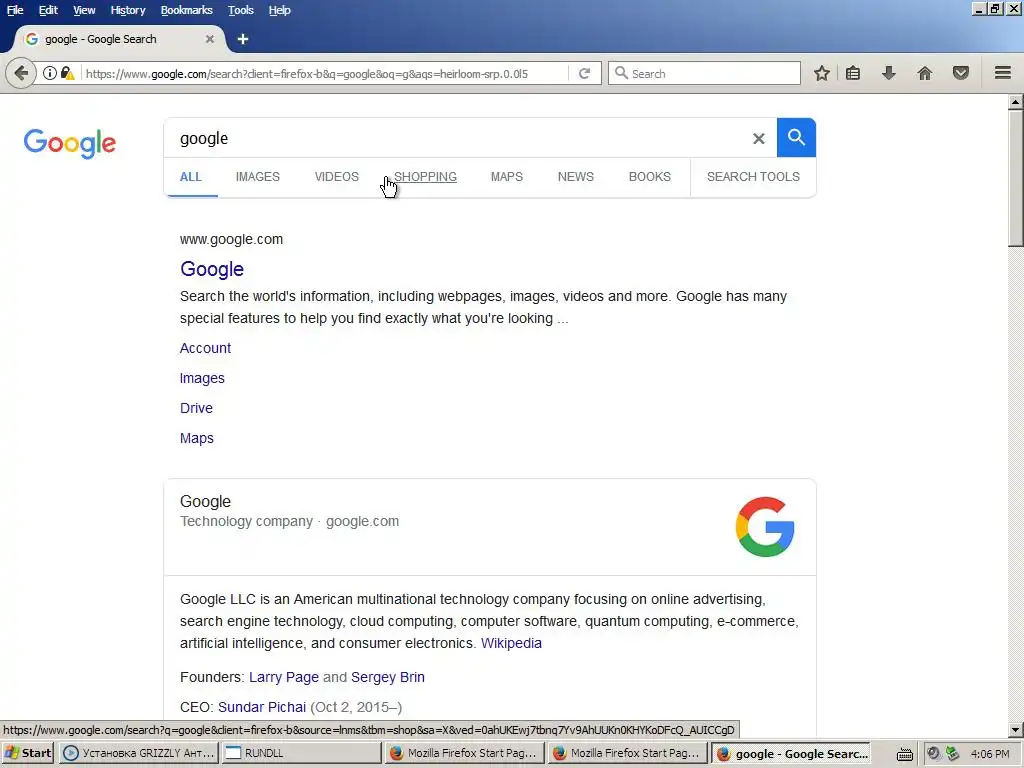Open the Firefox hamburger menu
This screenshot has height=768, width=1024.
pos(1003,73)
